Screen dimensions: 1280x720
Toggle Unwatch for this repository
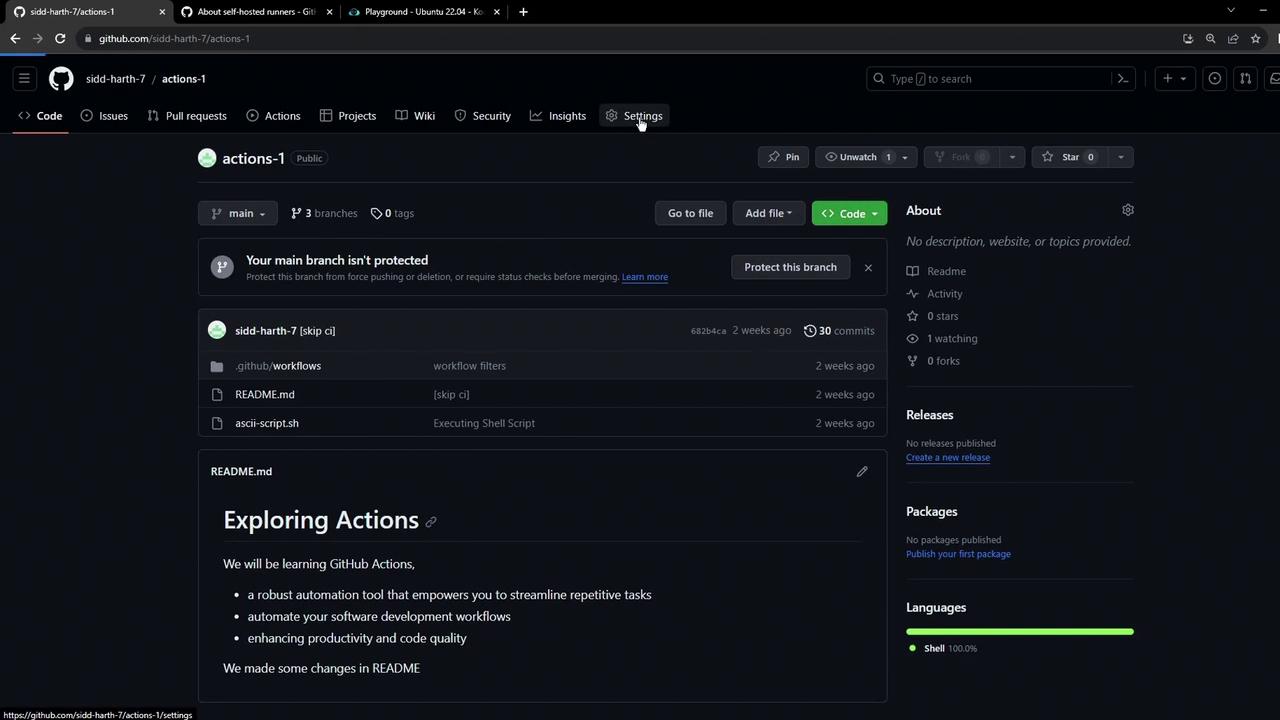(858, 157)
